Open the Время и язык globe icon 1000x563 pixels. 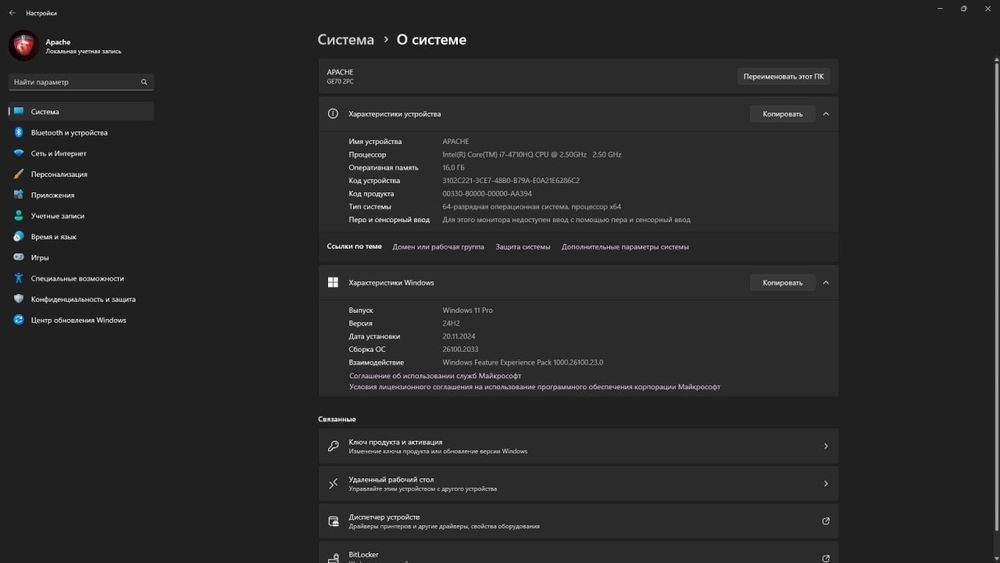coord(19,237)
